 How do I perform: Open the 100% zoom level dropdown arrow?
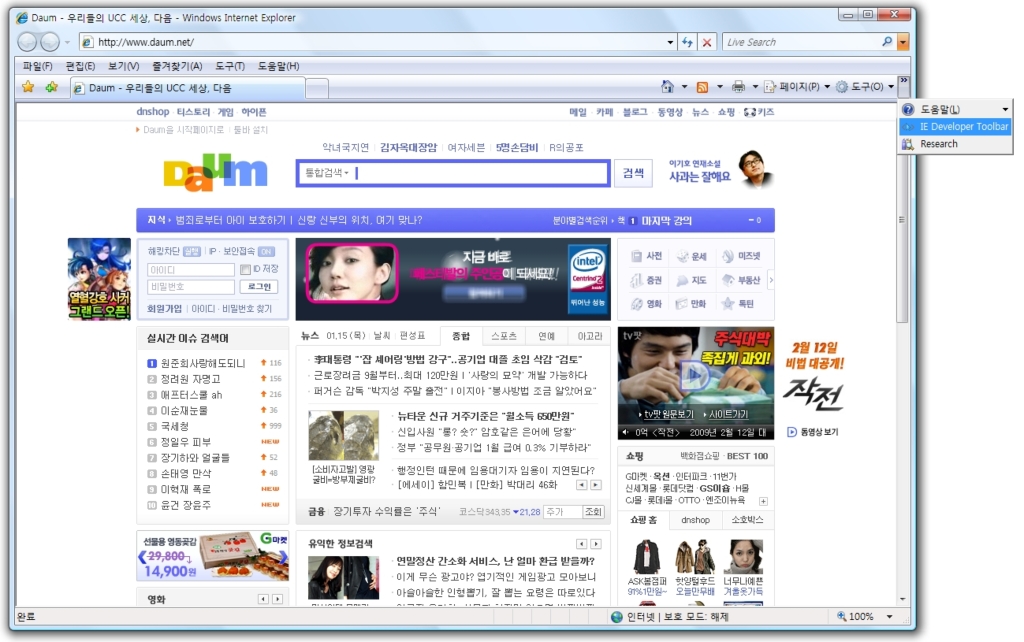click(x=889, y=617)
